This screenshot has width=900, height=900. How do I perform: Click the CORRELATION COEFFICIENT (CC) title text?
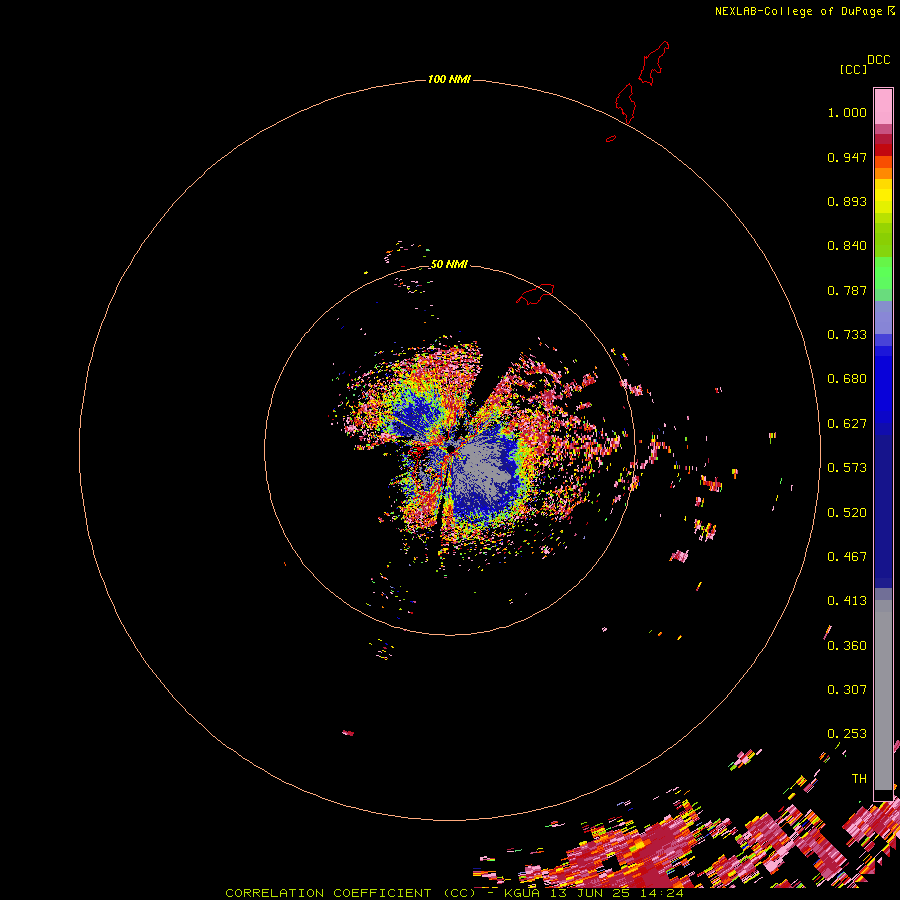point(350,893)
